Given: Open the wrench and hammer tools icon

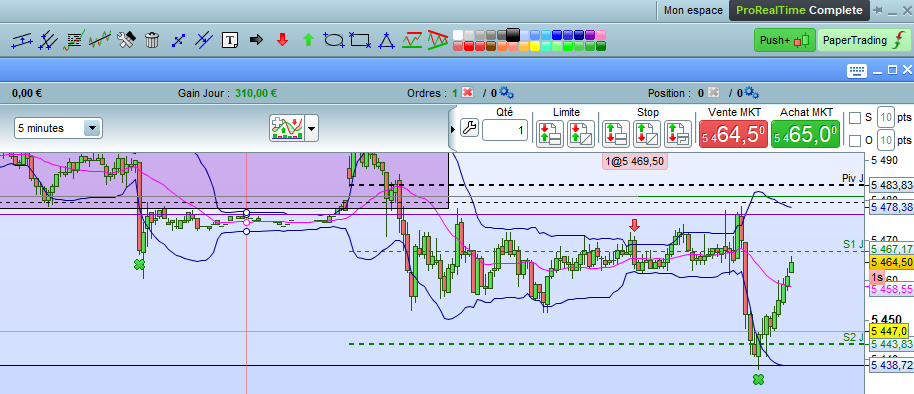Looking at the screenshot, I should [x=126, y=40].
